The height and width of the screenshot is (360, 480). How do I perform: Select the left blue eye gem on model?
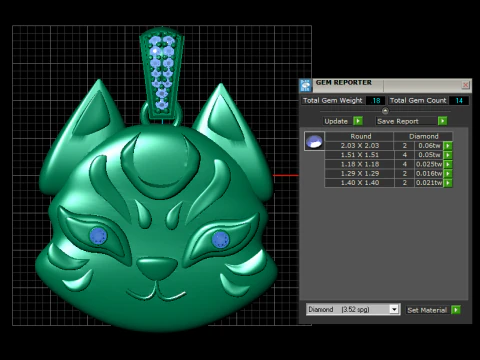(x=98, y=236)
